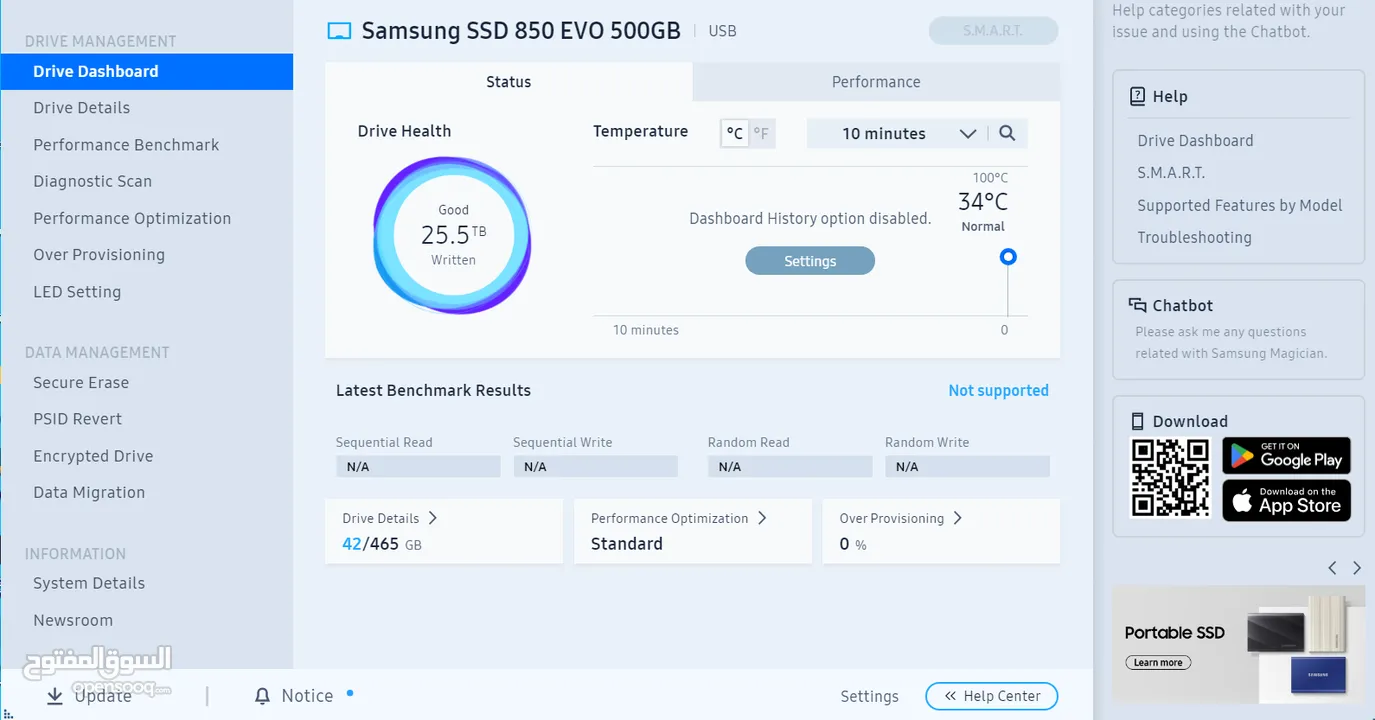Click the Download phone icon
This screenshot has height=720, width=1375.
click(x=1137, y=421)
